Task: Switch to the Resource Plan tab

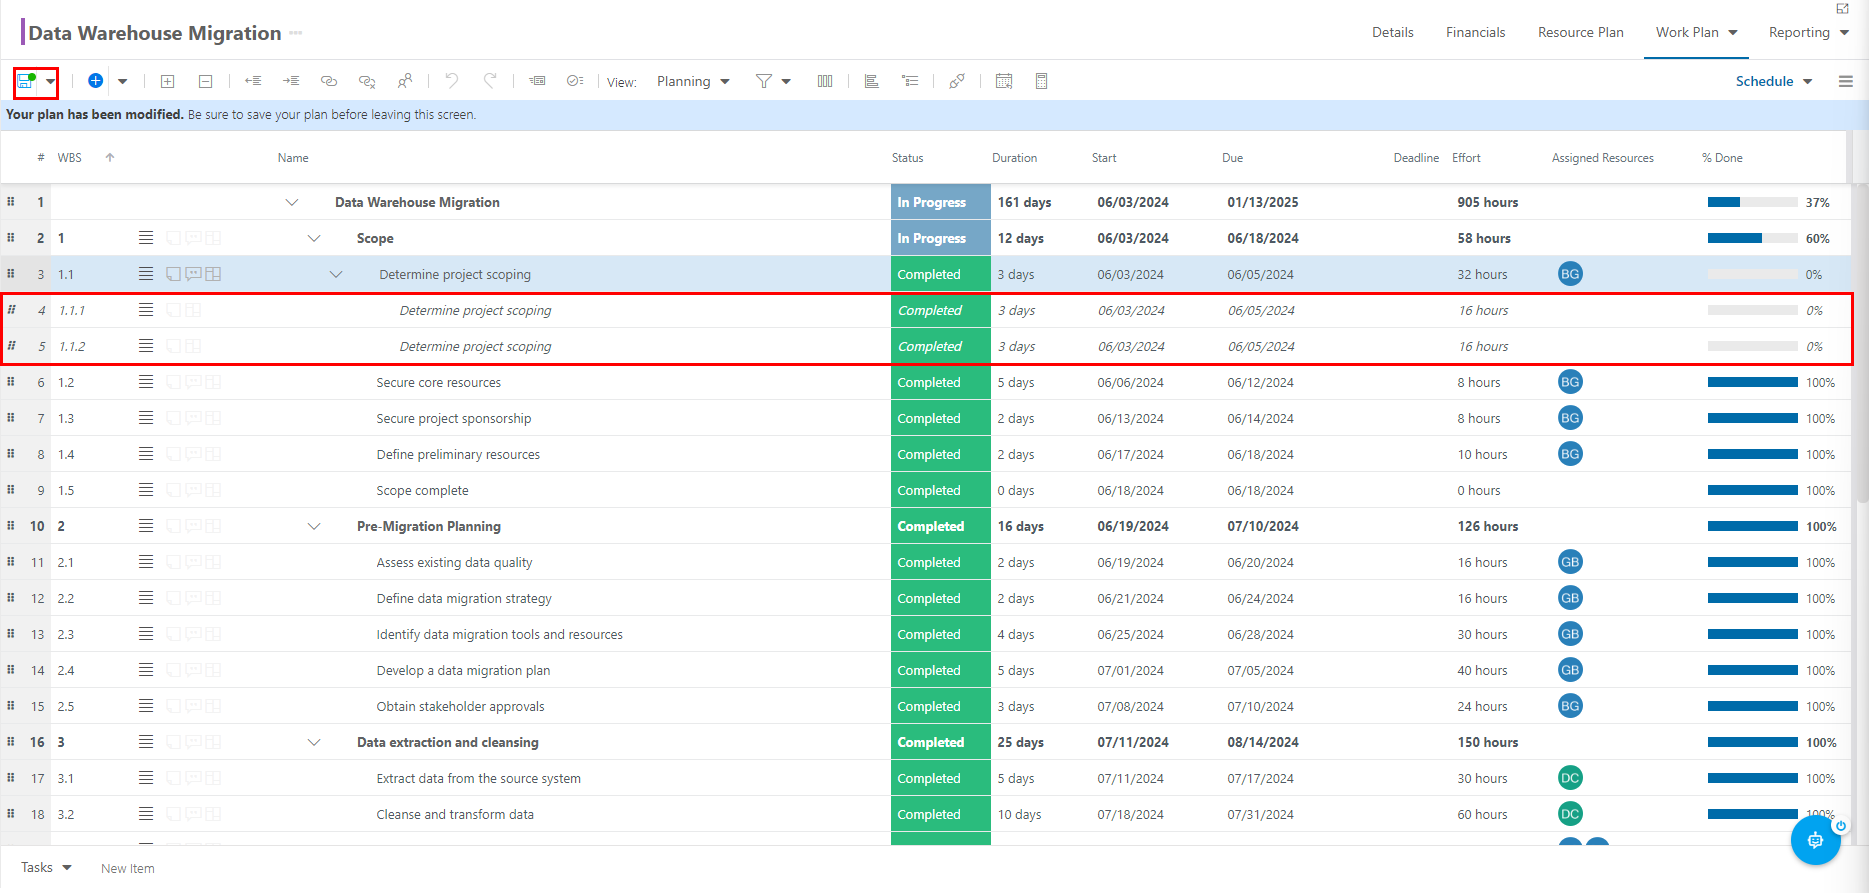Action: coord(1580,32)
